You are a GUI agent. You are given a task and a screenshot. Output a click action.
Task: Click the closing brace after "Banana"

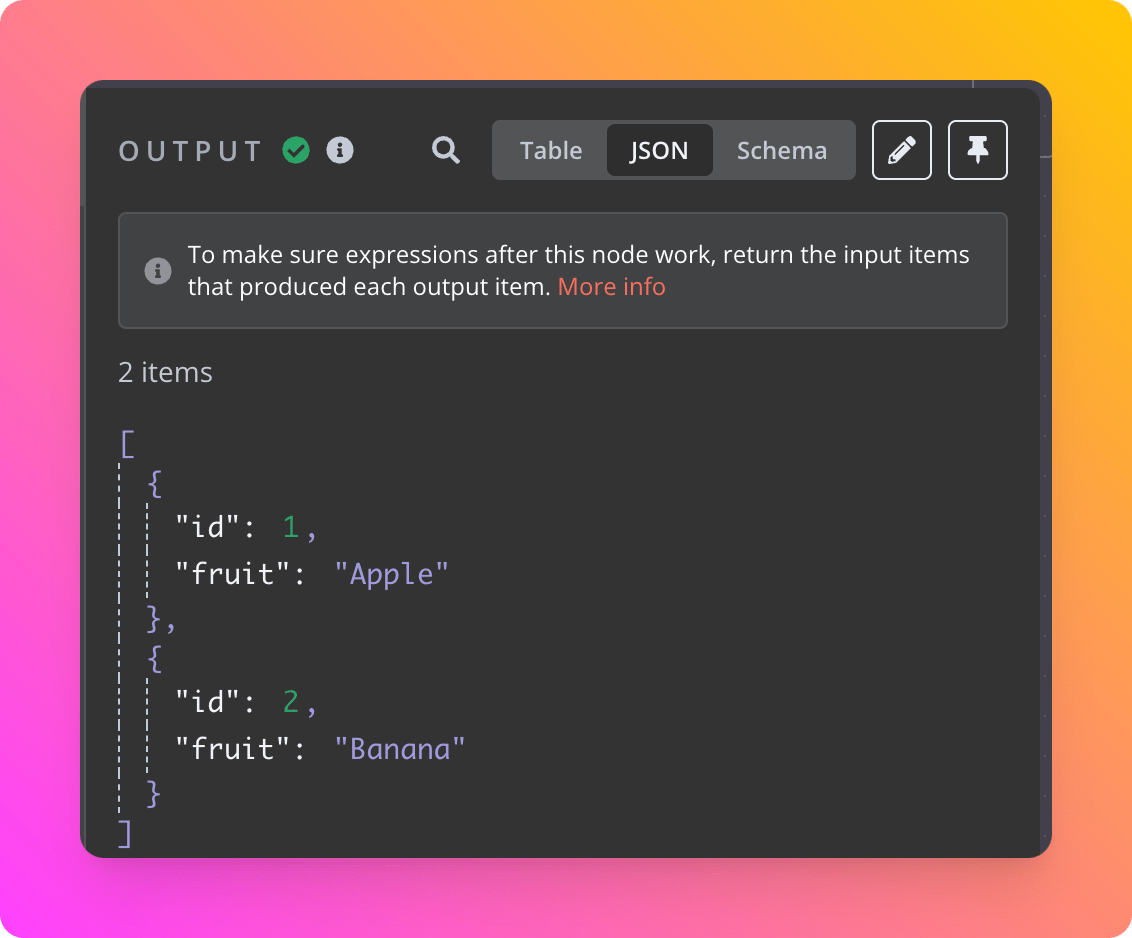pos(153,793)
